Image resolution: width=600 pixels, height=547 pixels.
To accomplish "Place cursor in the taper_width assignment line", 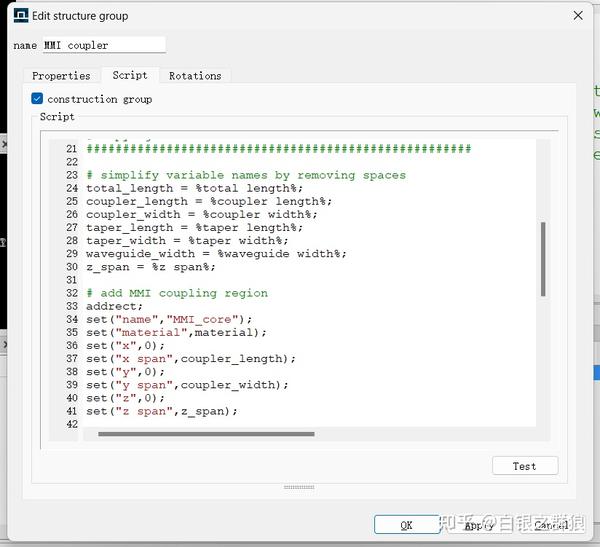I will point(187,241).
